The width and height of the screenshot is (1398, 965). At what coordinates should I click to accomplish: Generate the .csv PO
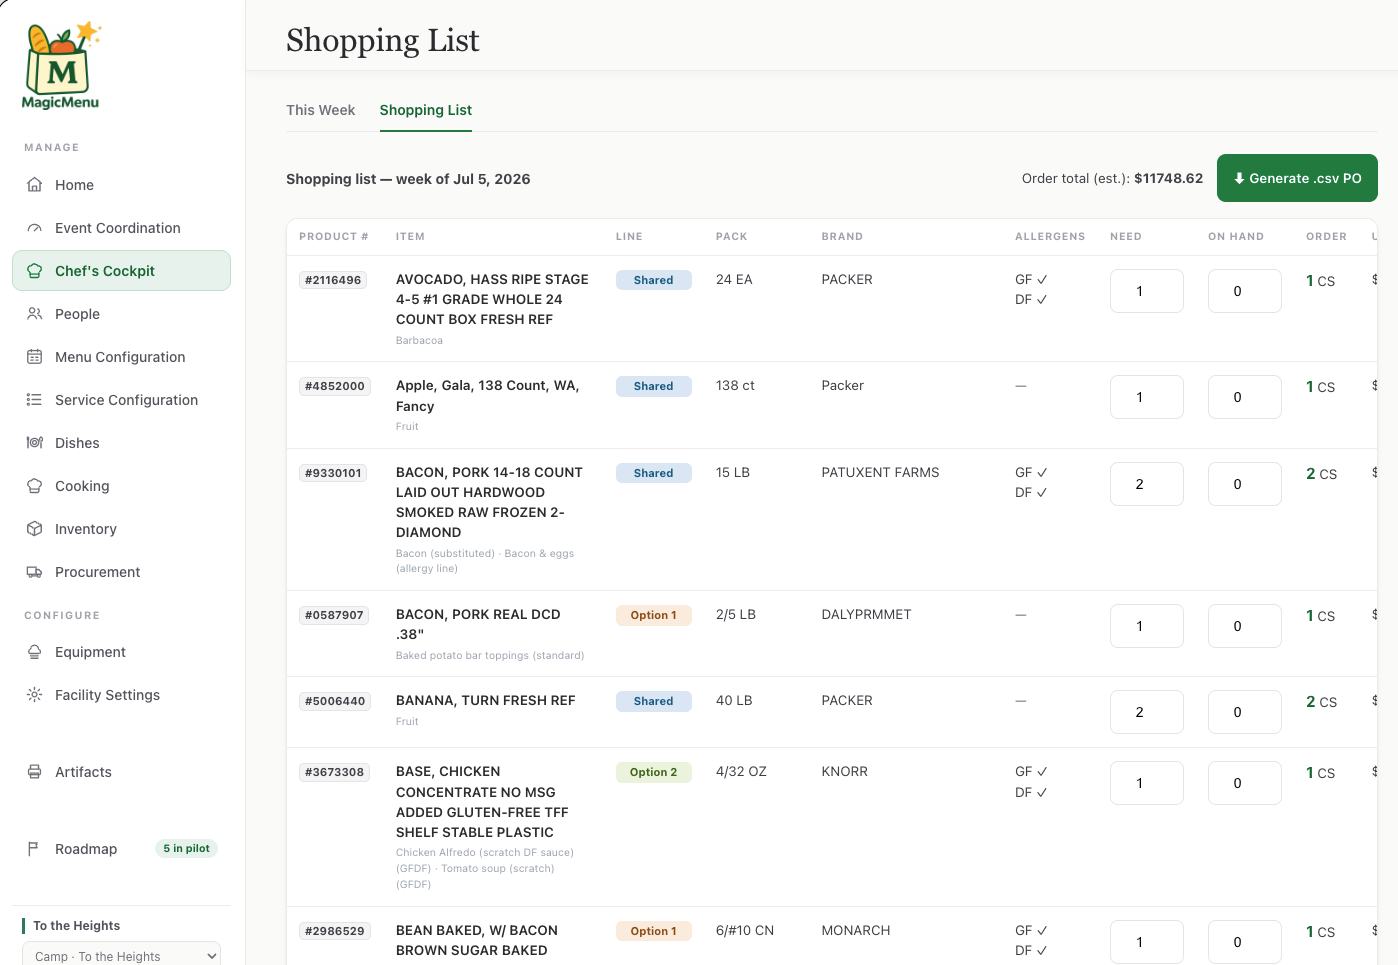point(1297,178)
